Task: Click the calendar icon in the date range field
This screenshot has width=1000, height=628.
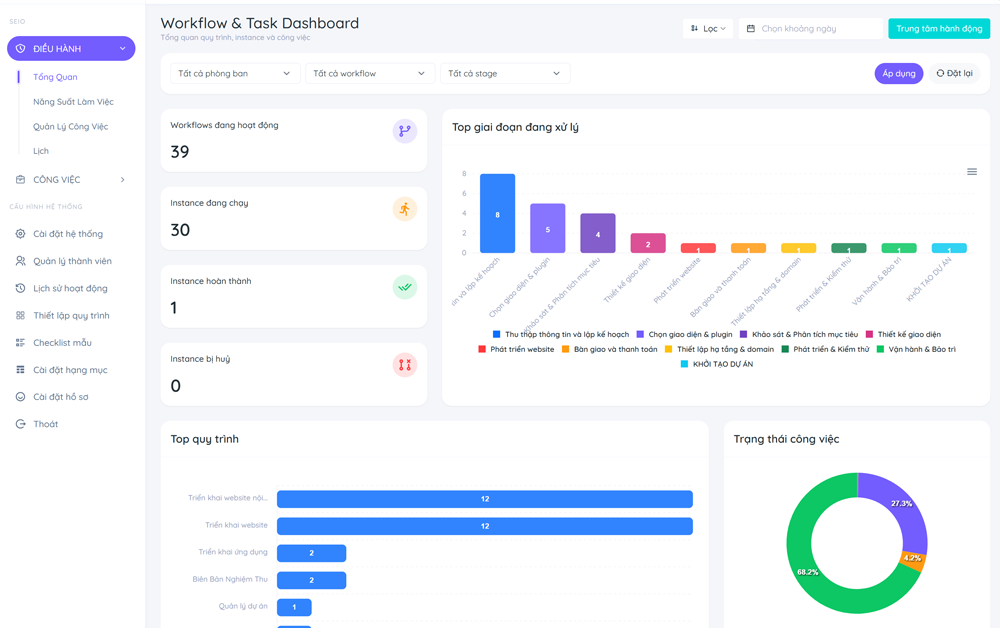Action: [x=751, y=29]
